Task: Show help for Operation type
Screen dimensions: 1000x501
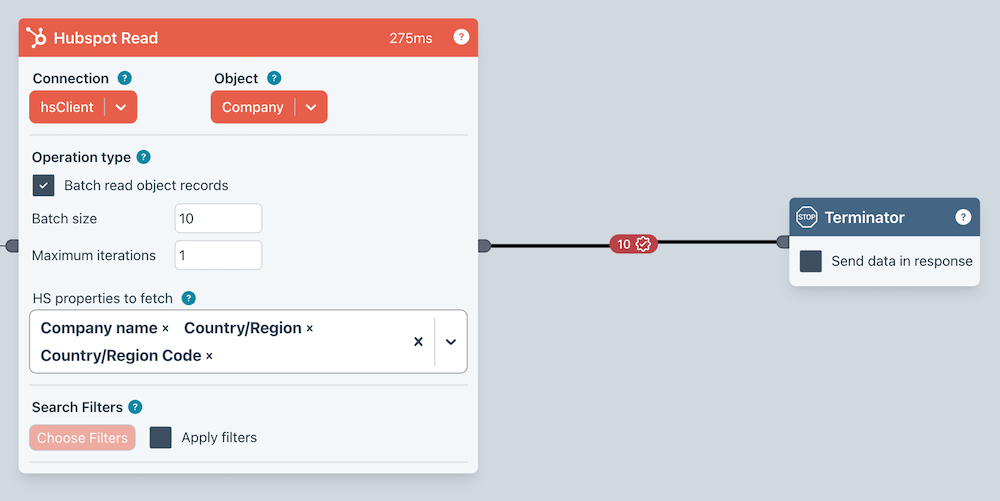Action: [143, 157]
